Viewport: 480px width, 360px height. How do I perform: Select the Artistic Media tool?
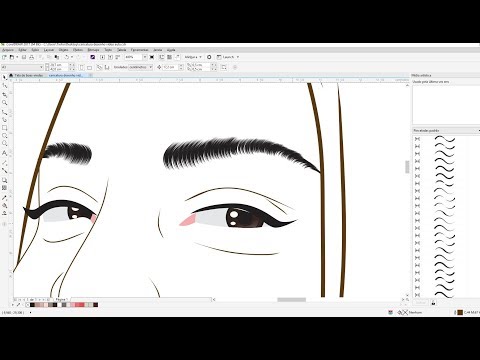(5, 120)
